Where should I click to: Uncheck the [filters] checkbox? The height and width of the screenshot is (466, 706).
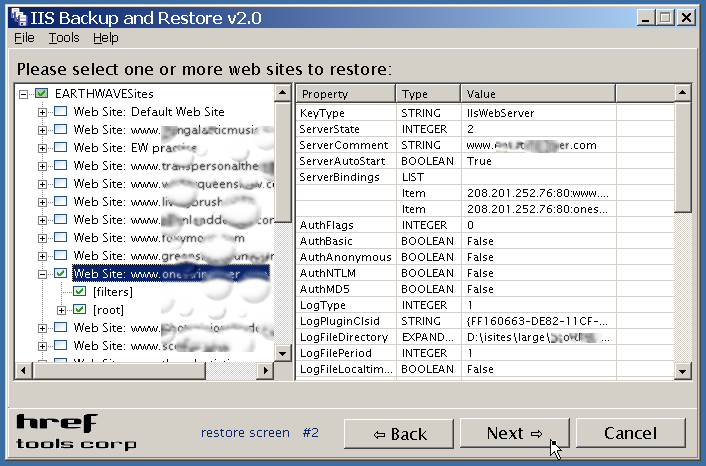(x=80, y=291)
